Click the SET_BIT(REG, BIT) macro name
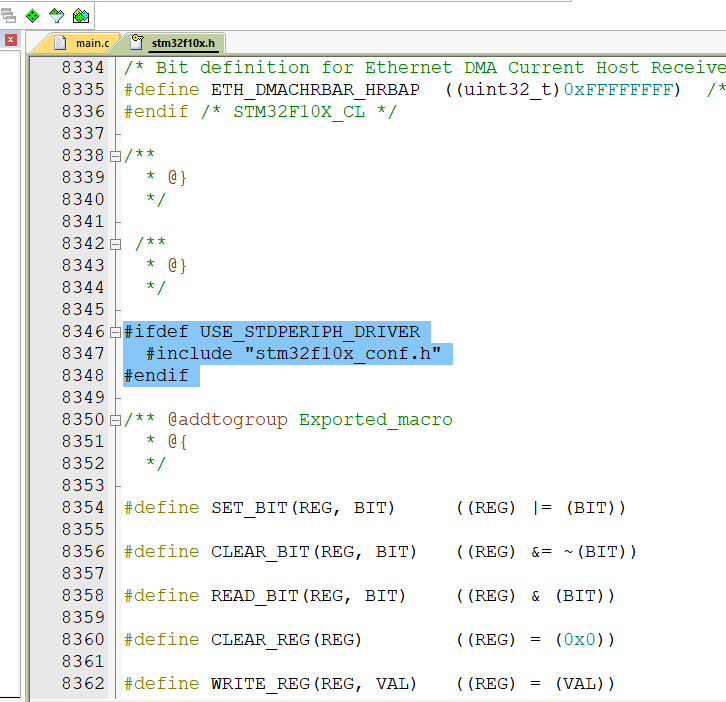This screenshot has width=726, height=702. [303, 508]
